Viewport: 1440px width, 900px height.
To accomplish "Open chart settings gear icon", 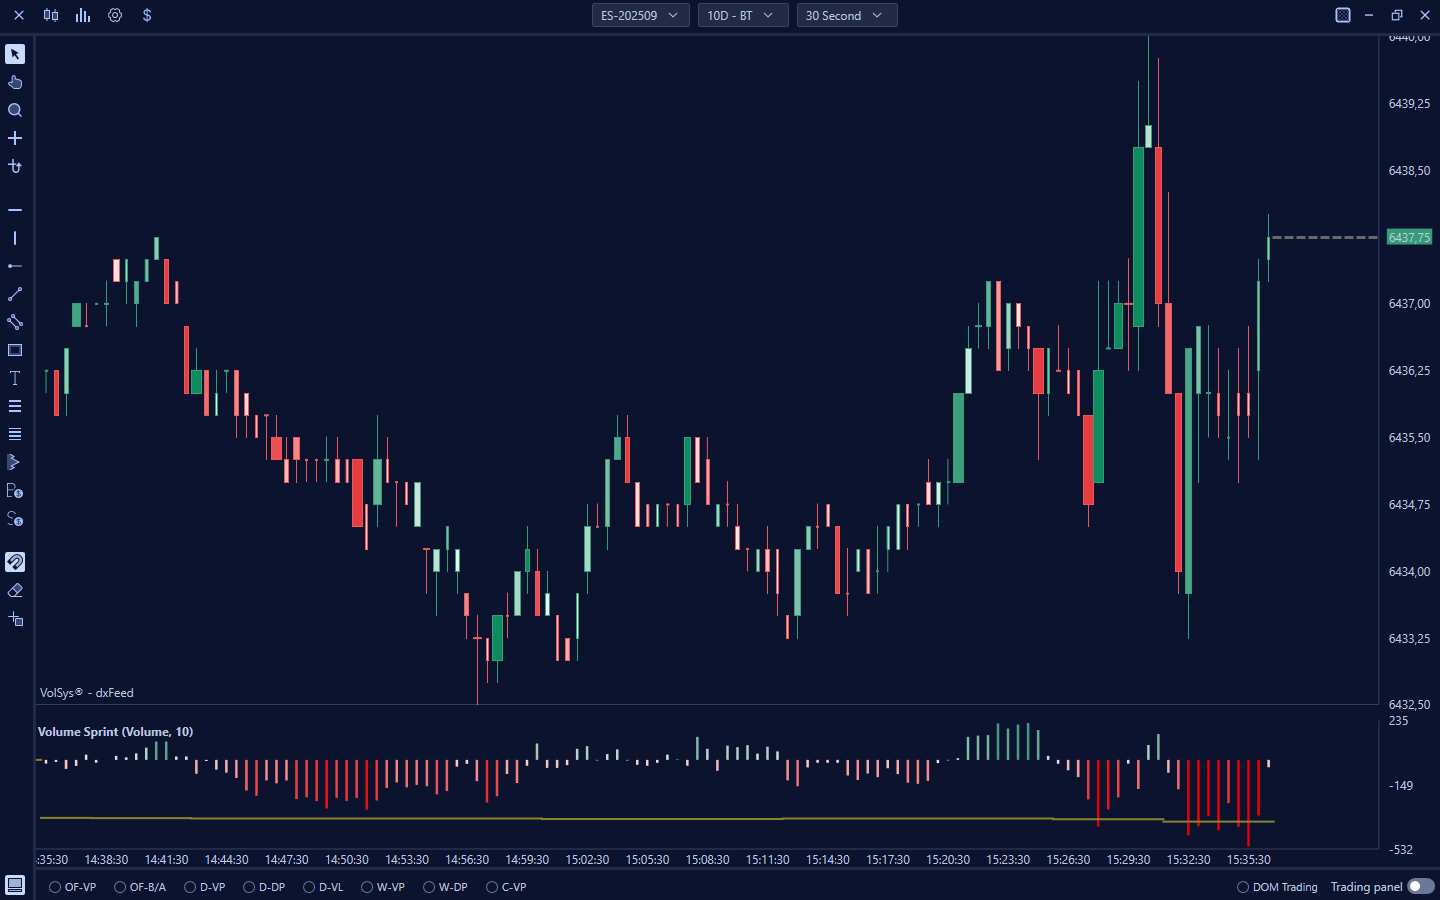I will [115, 15].
